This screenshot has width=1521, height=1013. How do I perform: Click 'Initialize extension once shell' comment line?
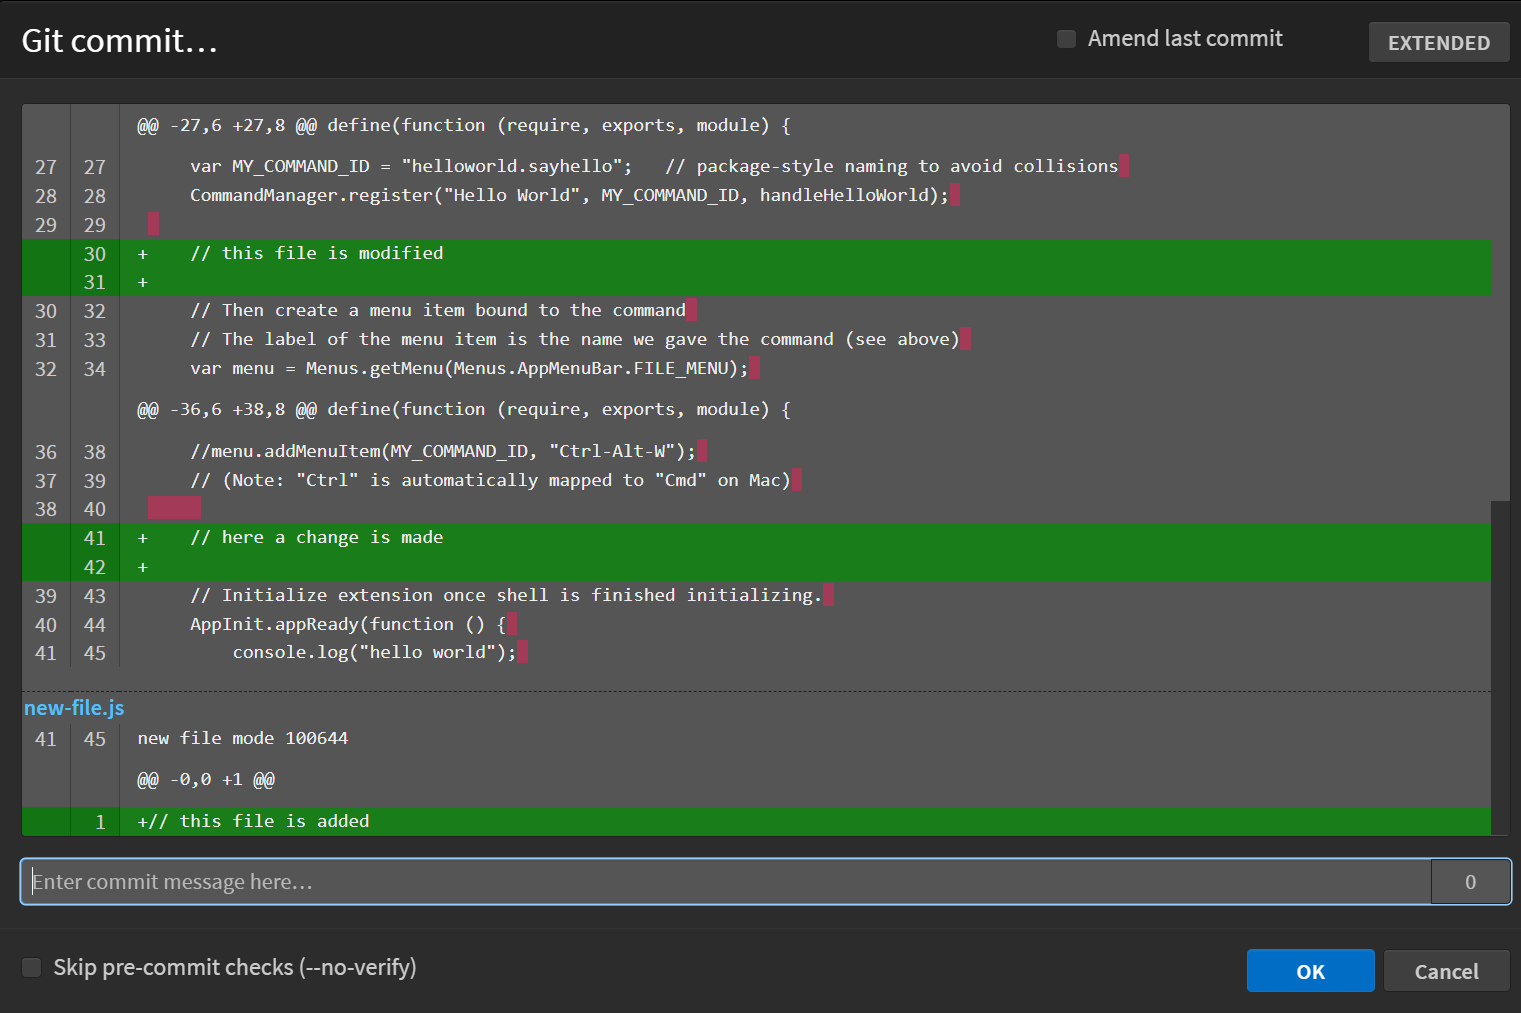tap(506, 595)
